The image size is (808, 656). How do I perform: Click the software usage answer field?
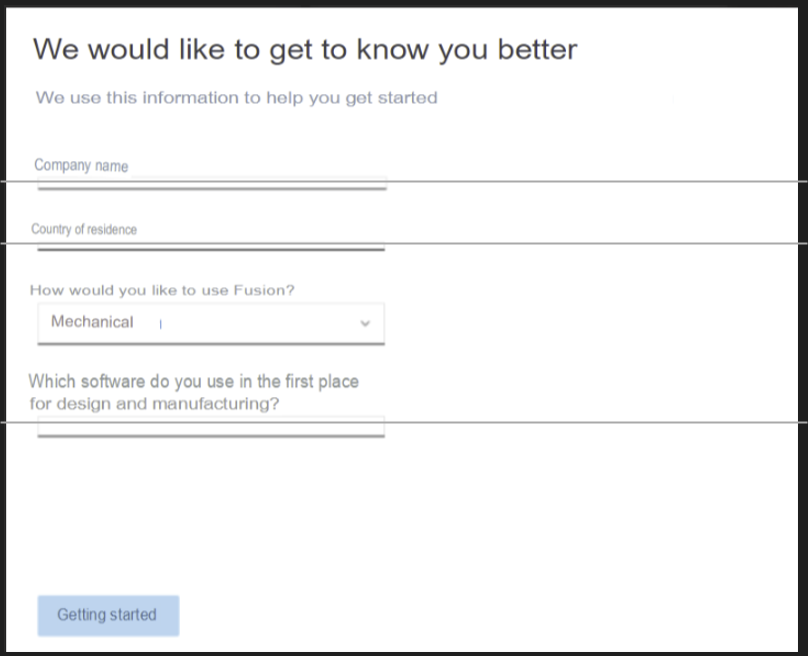(210, 425)
